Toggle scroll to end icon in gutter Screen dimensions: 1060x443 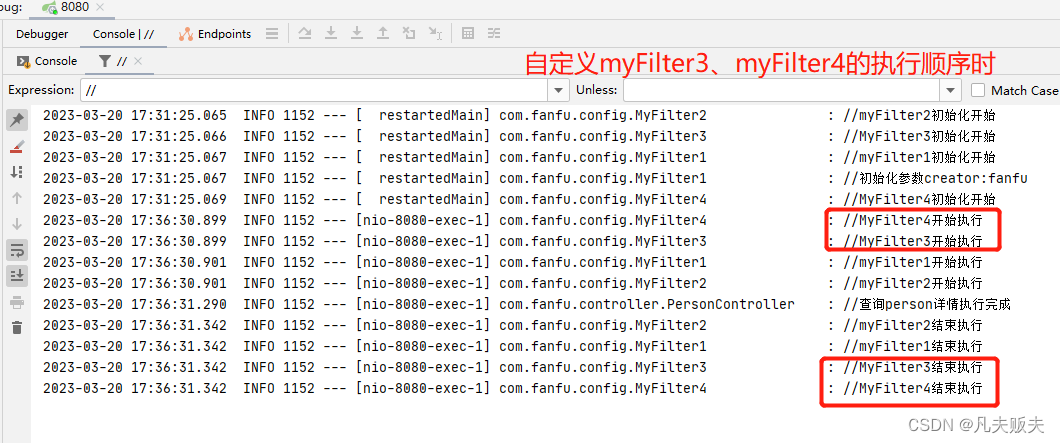tap(17, 275)
